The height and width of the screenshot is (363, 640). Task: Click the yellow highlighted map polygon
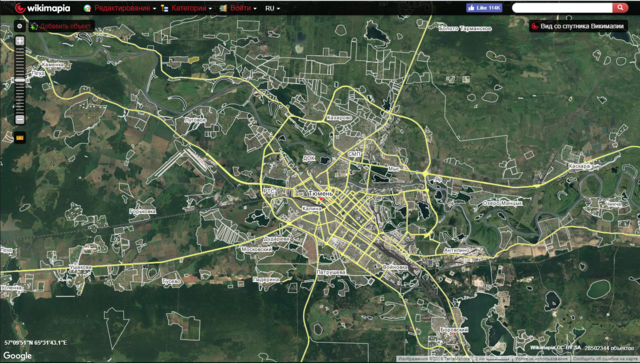(193, 60)
